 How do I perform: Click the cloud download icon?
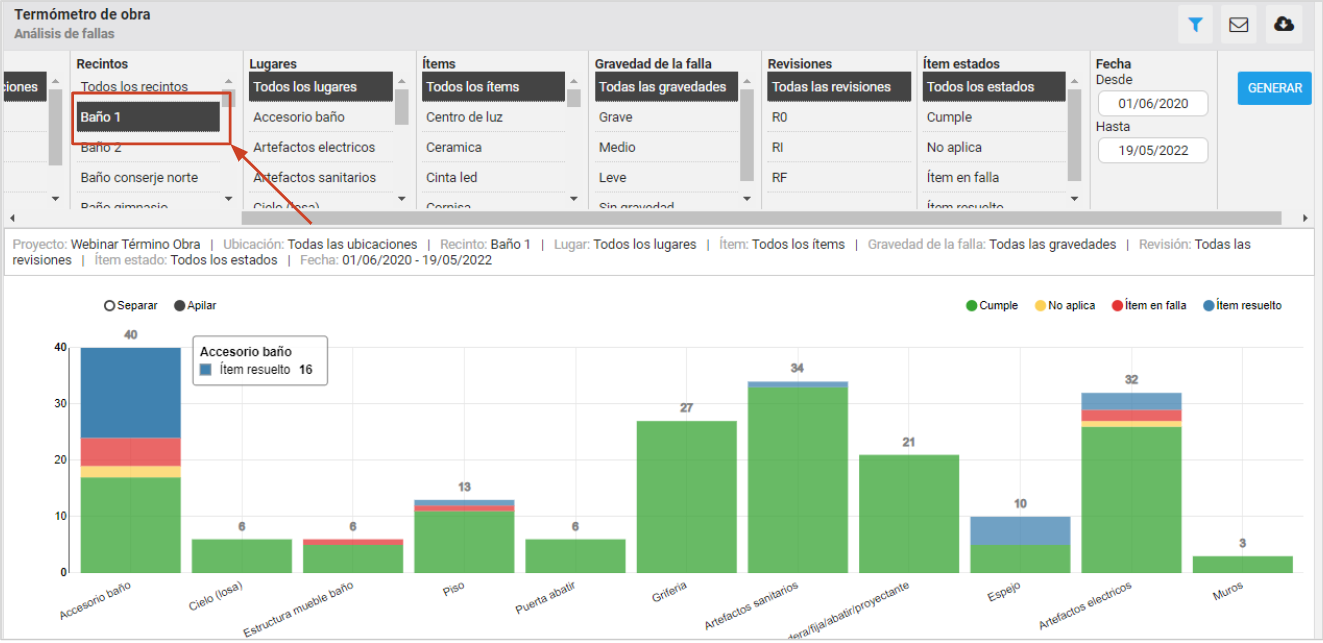tap(1284, 24)
